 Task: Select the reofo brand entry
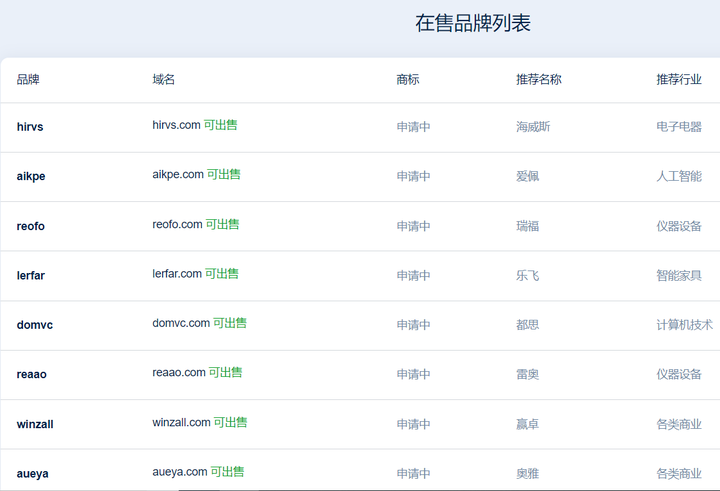[x=31, y=226]
